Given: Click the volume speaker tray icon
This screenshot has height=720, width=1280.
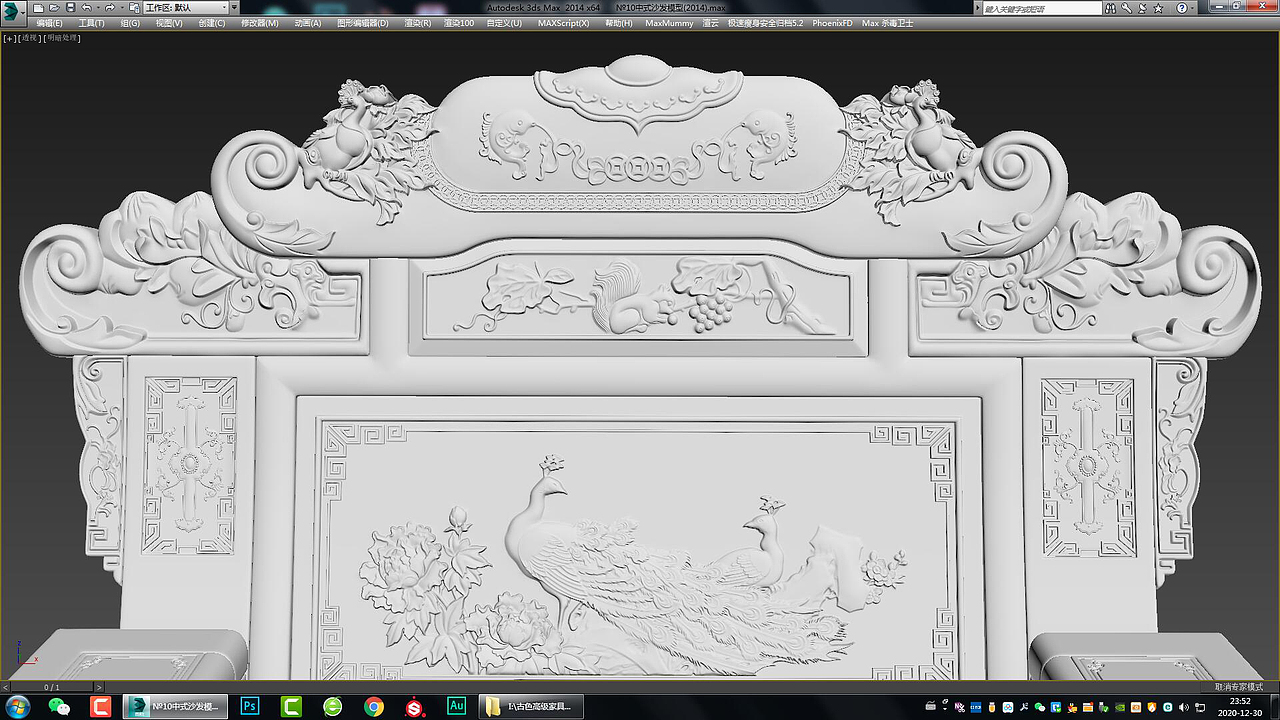Looking at the screenshot, I should click(x=1184, y=707).
